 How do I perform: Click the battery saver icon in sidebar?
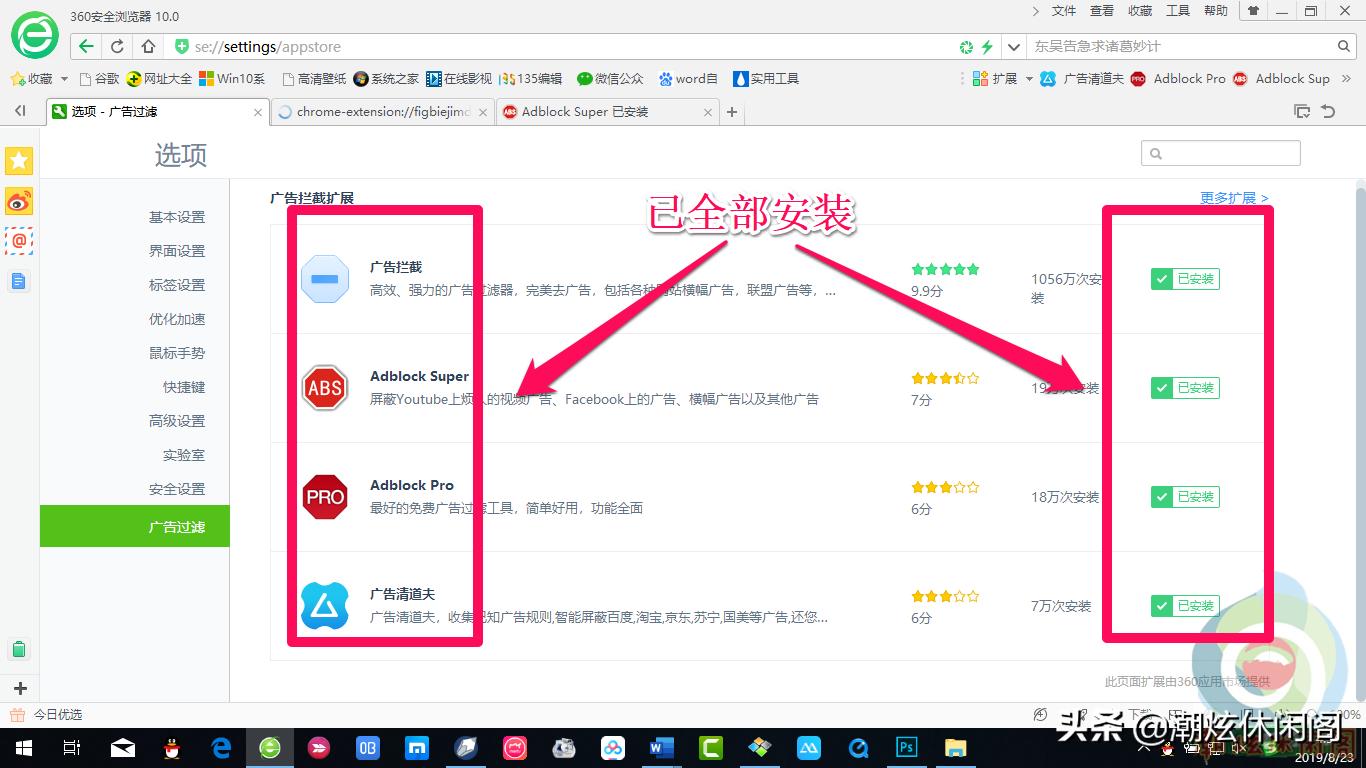click(x=19, y=649)
